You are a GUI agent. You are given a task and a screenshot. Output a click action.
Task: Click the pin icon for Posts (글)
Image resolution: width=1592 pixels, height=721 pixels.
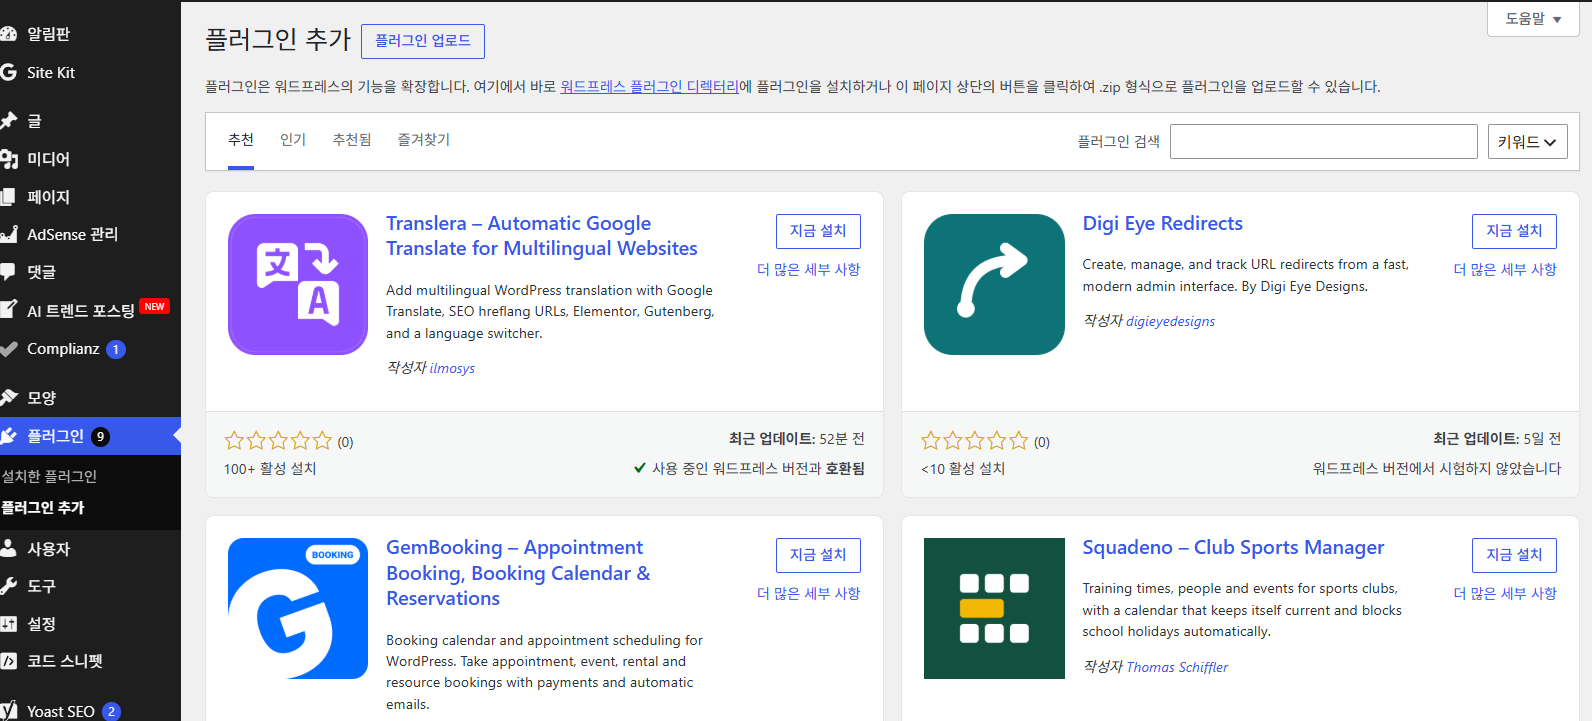click(x=9, y=121)
